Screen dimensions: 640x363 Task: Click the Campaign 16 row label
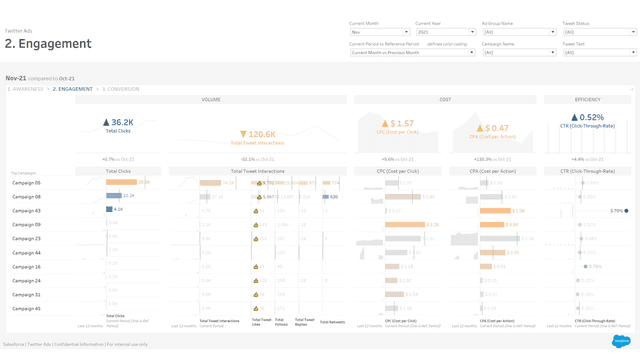click(27, 267)
